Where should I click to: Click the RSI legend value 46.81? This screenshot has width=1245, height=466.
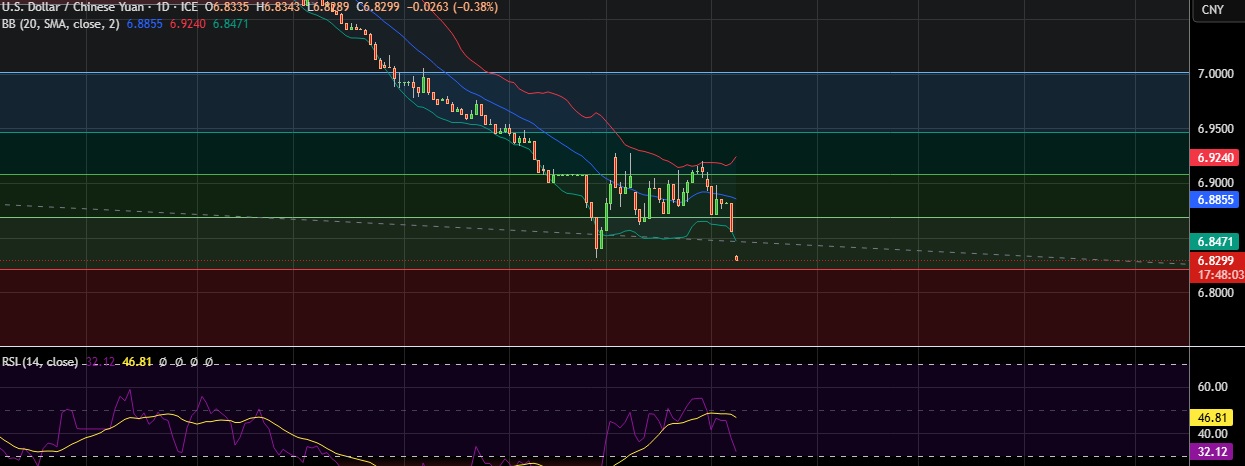pos(136,361)
